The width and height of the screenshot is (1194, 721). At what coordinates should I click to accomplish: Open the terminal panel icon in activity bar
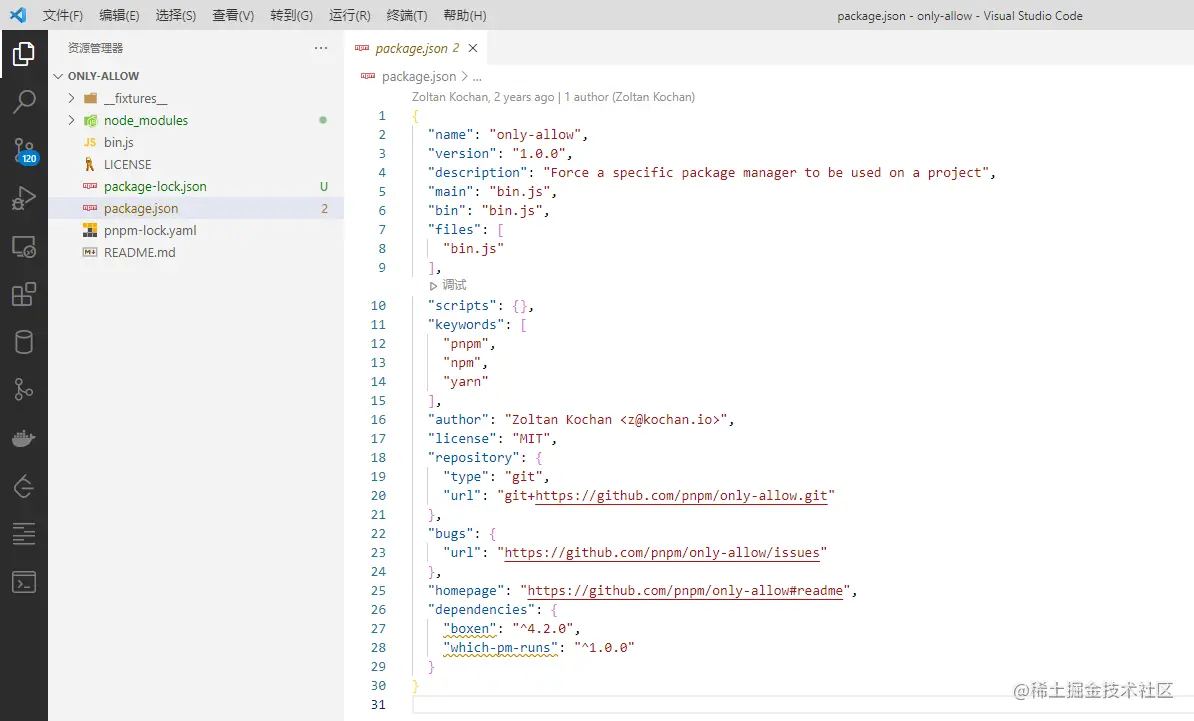pos(24,582)
